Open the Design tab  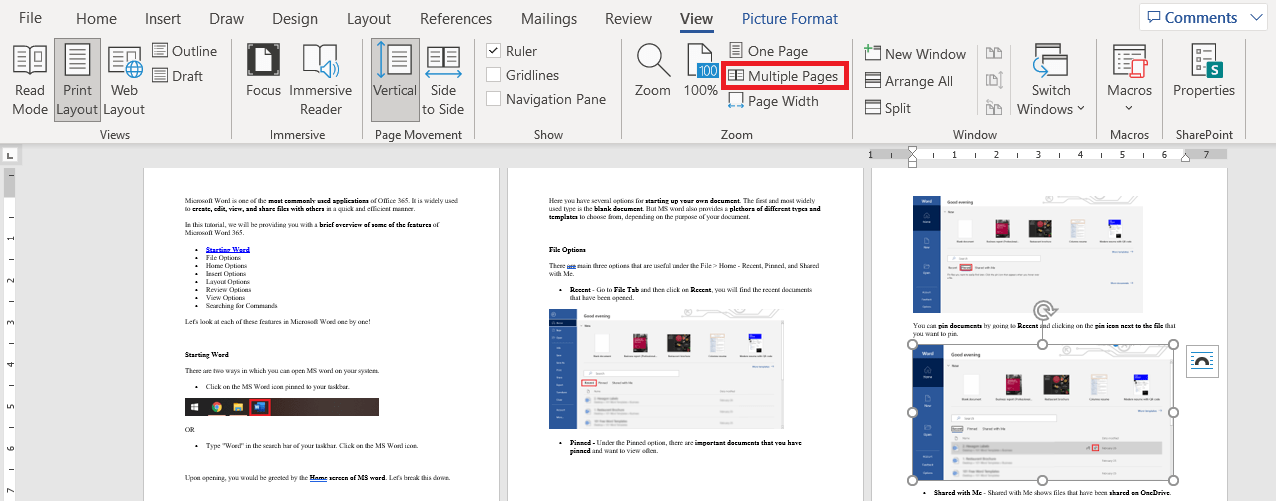click(295, 19)
